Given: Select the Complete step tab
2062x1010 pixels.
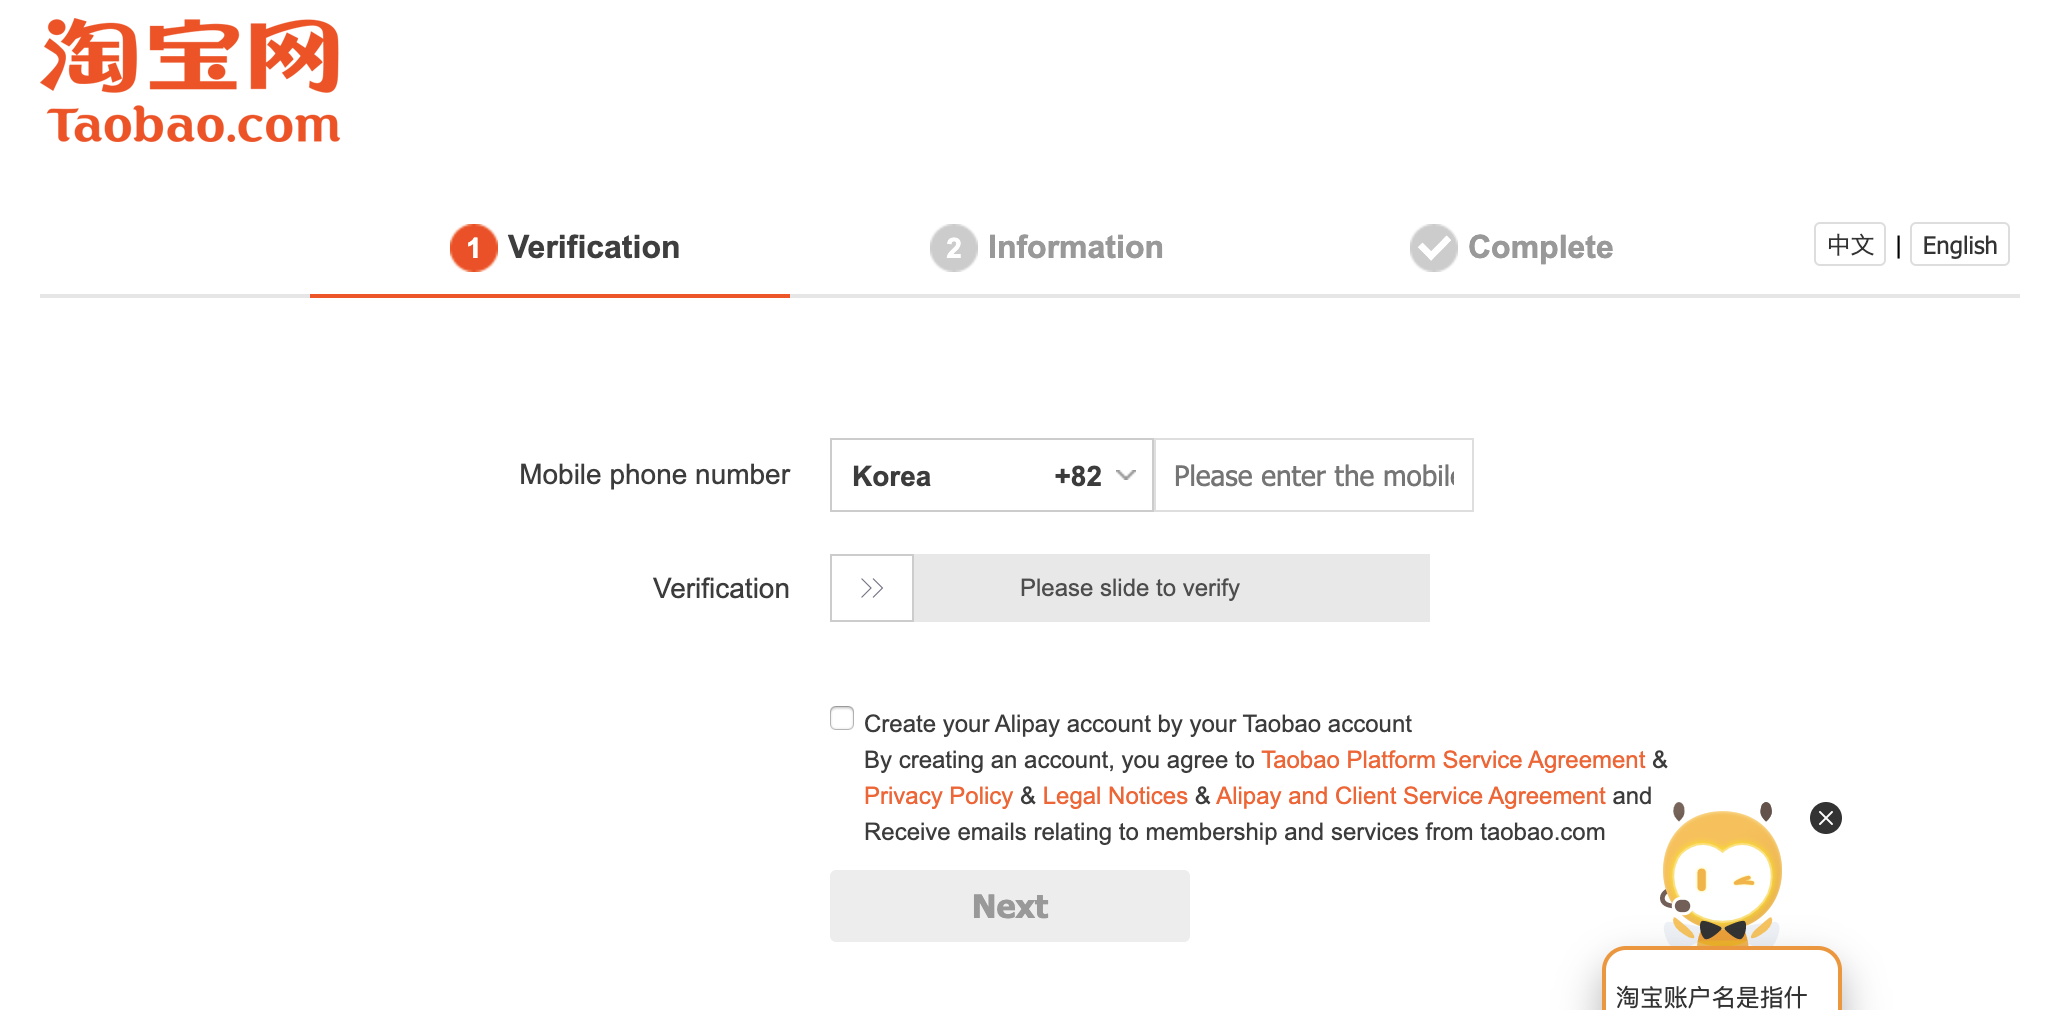Looking at the screenshot, I should [1511, 248].
